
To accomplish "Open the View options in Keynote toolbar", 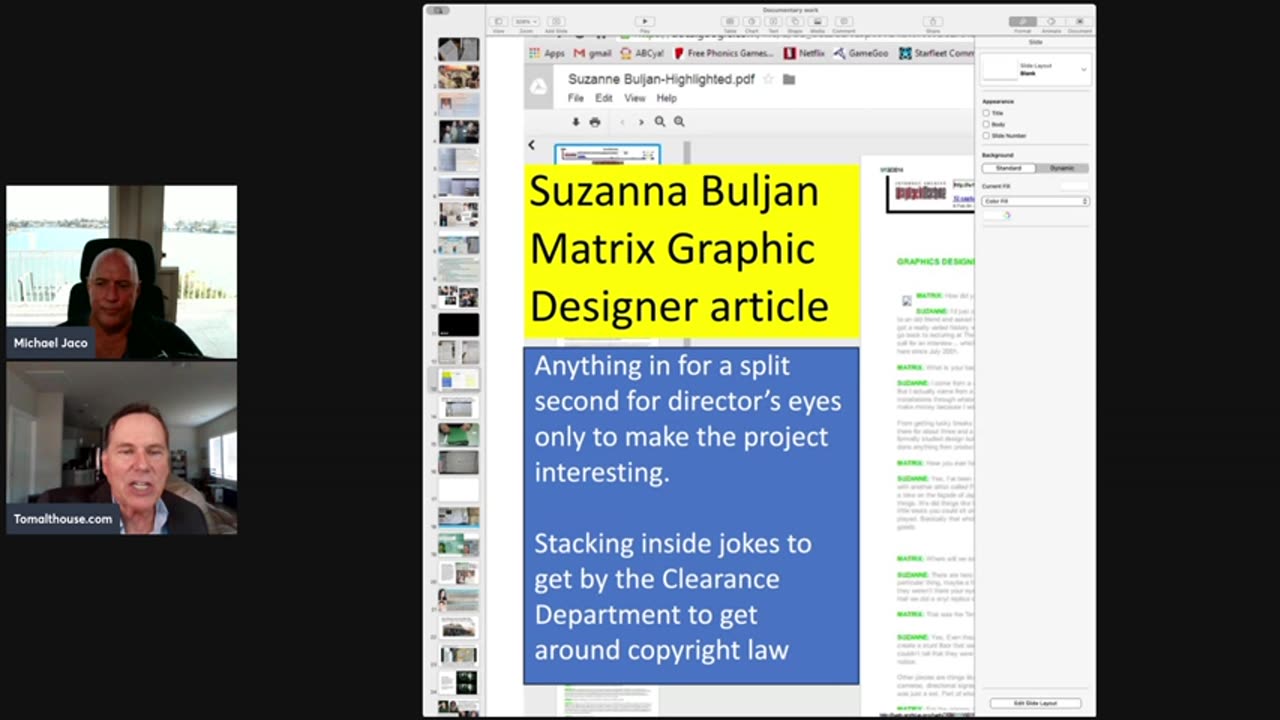I will tap(498, 21).
